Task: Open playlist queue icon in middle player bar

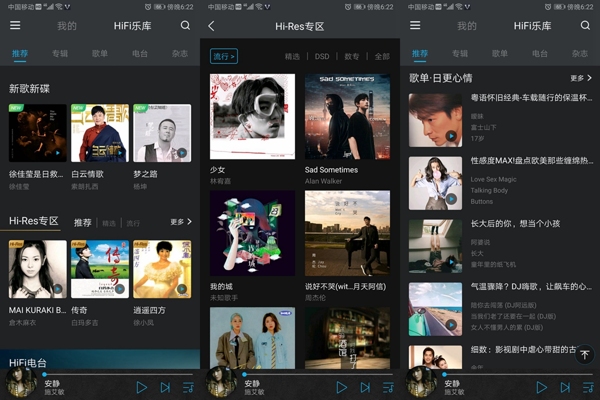Action: click(388, 387)
